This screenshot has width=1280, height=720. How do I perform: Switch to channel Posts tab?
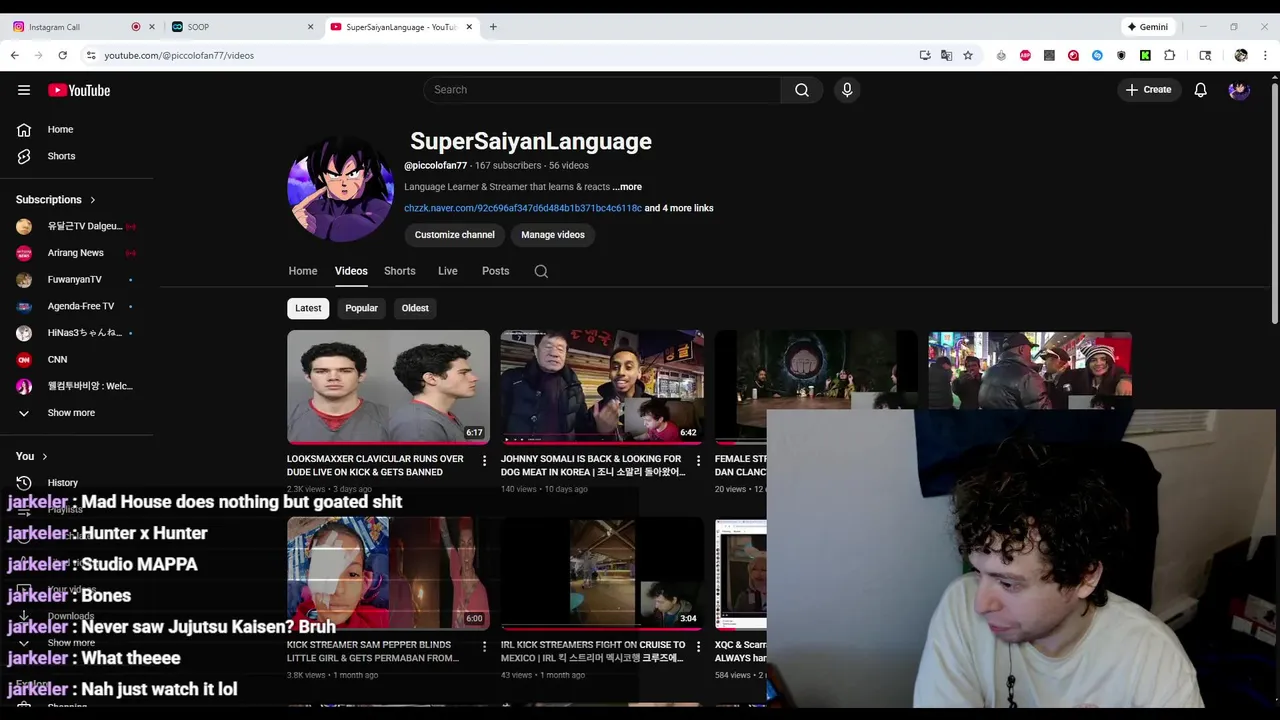coord(495,271)
